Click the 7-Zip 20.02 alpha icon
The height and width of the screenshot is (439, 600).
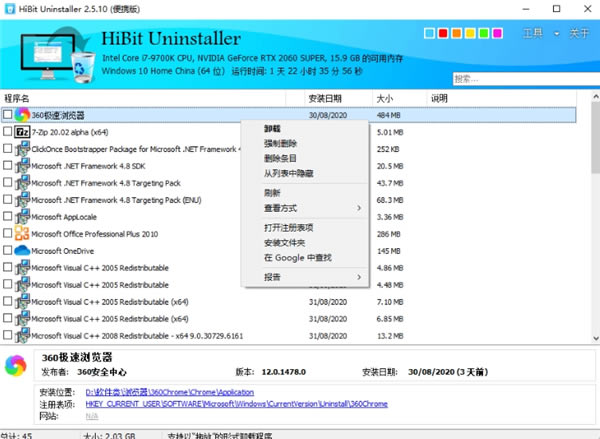pos(22,132)
